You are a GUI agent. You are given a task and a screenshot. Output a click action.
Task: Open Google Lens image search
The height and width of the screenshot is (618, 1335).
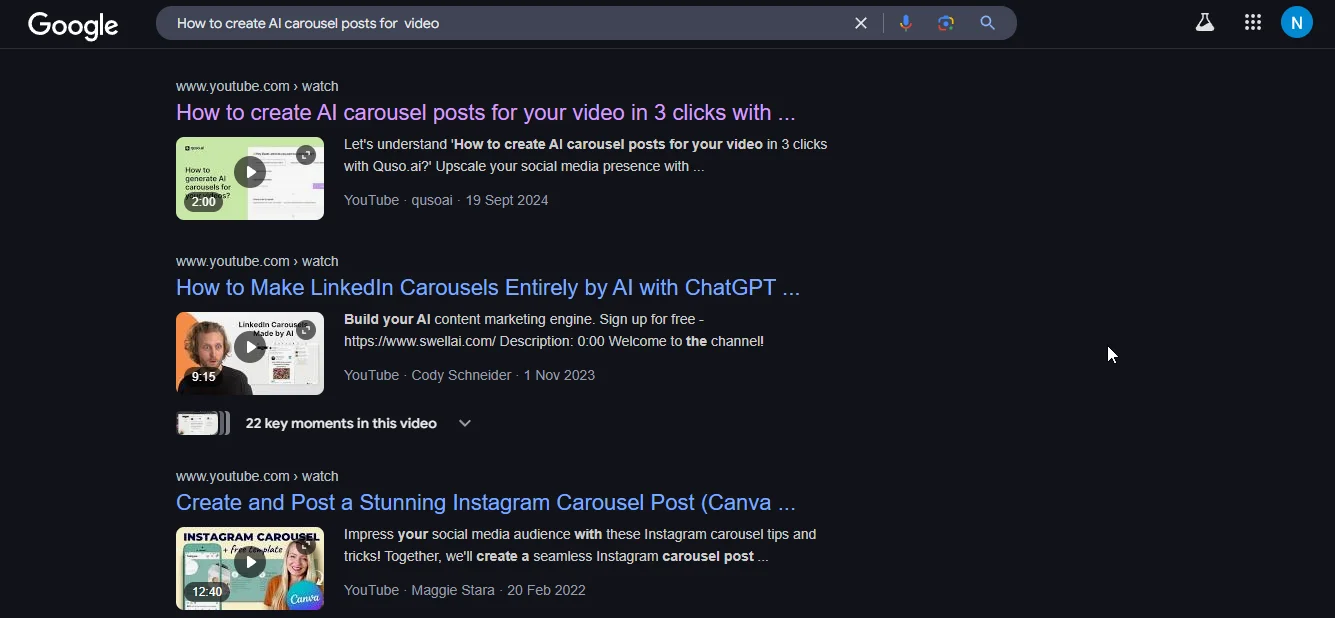point(946,23)
